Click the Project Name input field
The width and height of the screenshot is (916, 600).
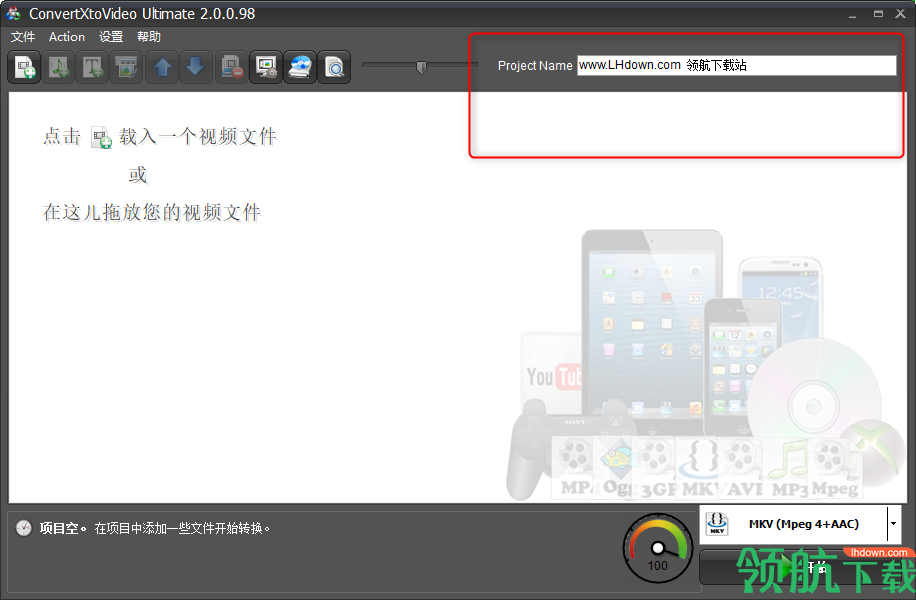[x=737, y=65]
